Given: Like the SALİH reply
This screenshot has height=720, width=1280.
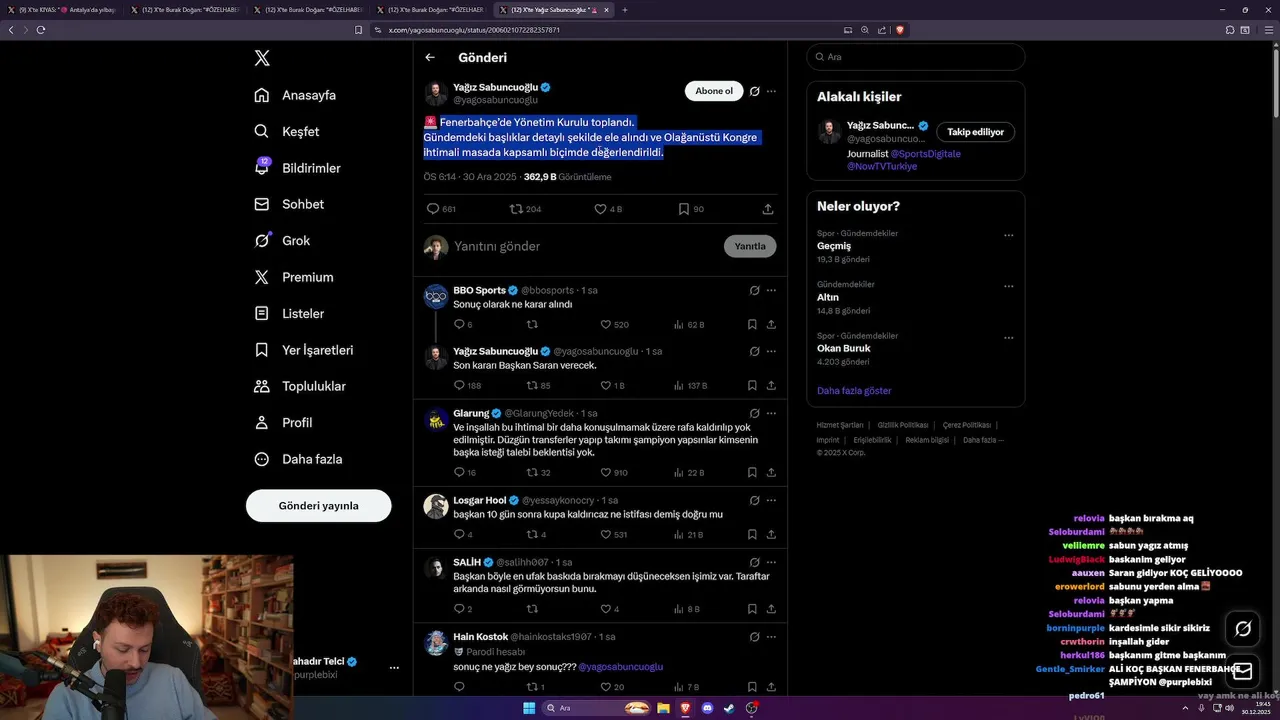Looking at the screenshot, I should click(610, 609).
